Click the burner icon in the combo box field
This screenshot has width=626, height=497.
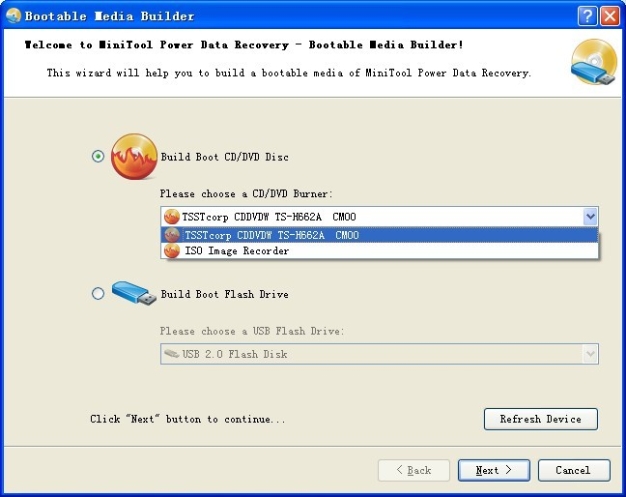click(172, 217)
